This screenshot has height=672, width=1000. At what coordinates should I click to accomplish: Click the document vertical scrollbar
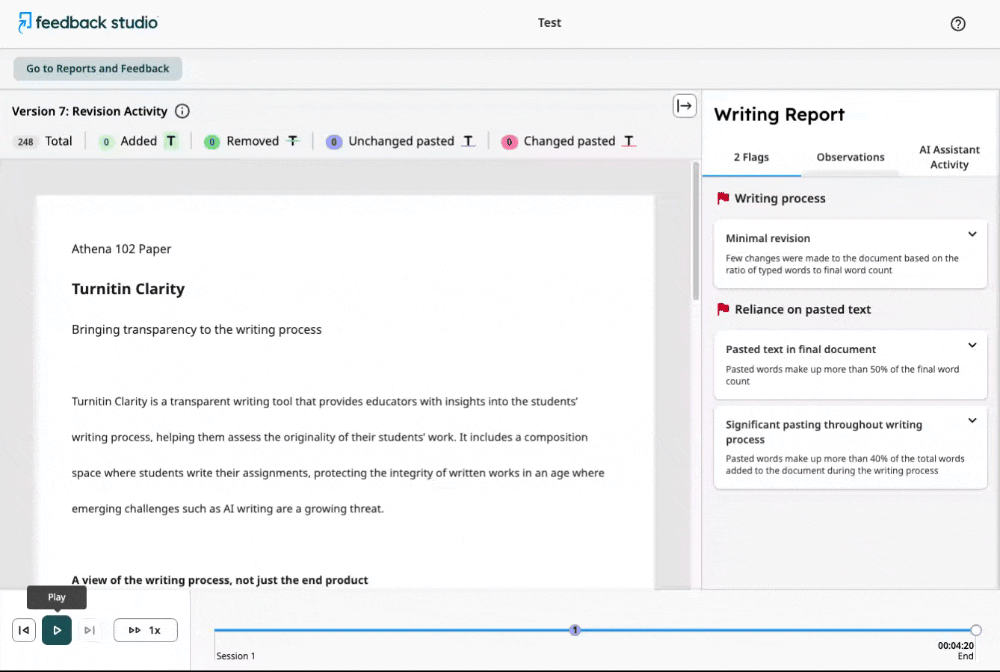point(695,231)
